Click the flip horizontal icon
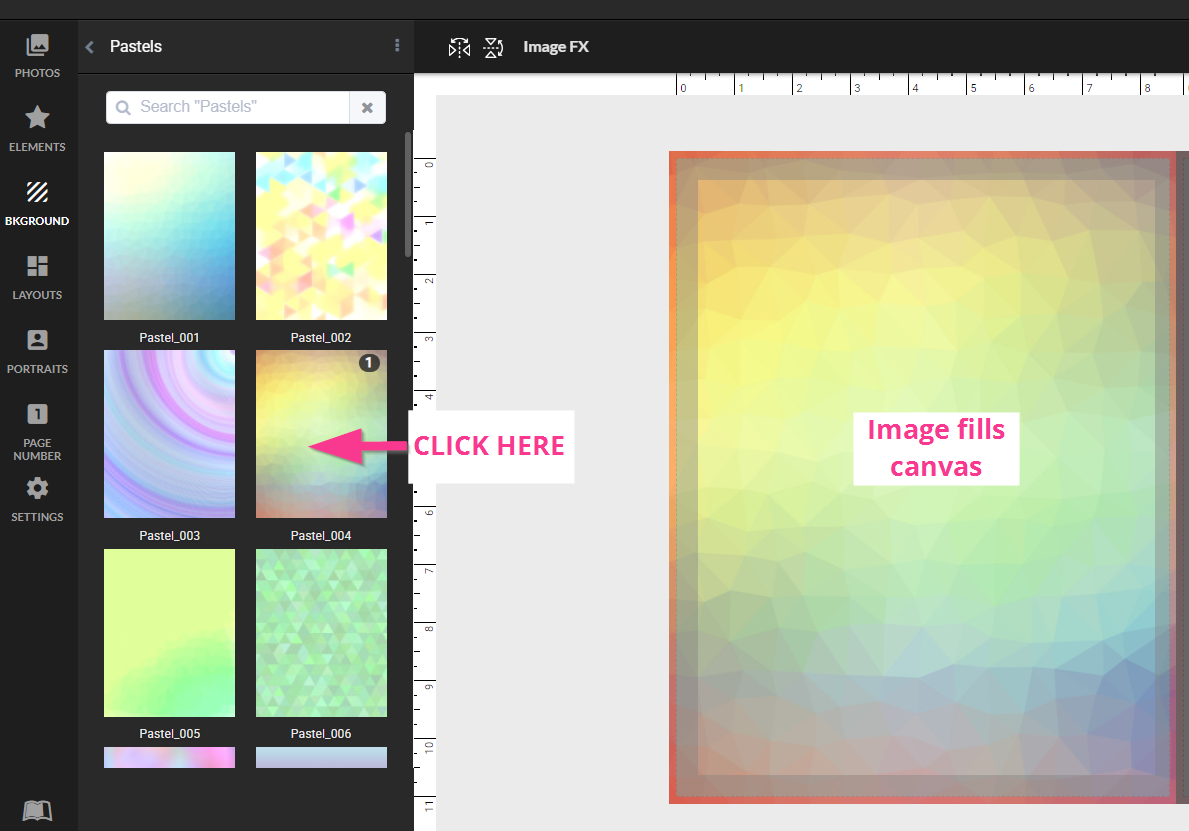 tap(459, 48)
